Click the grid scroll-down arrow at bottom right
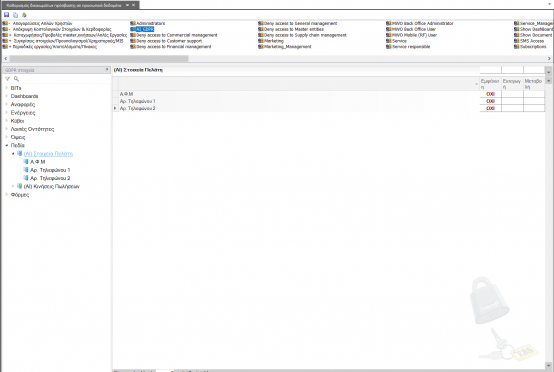 [x=549, y=365]
